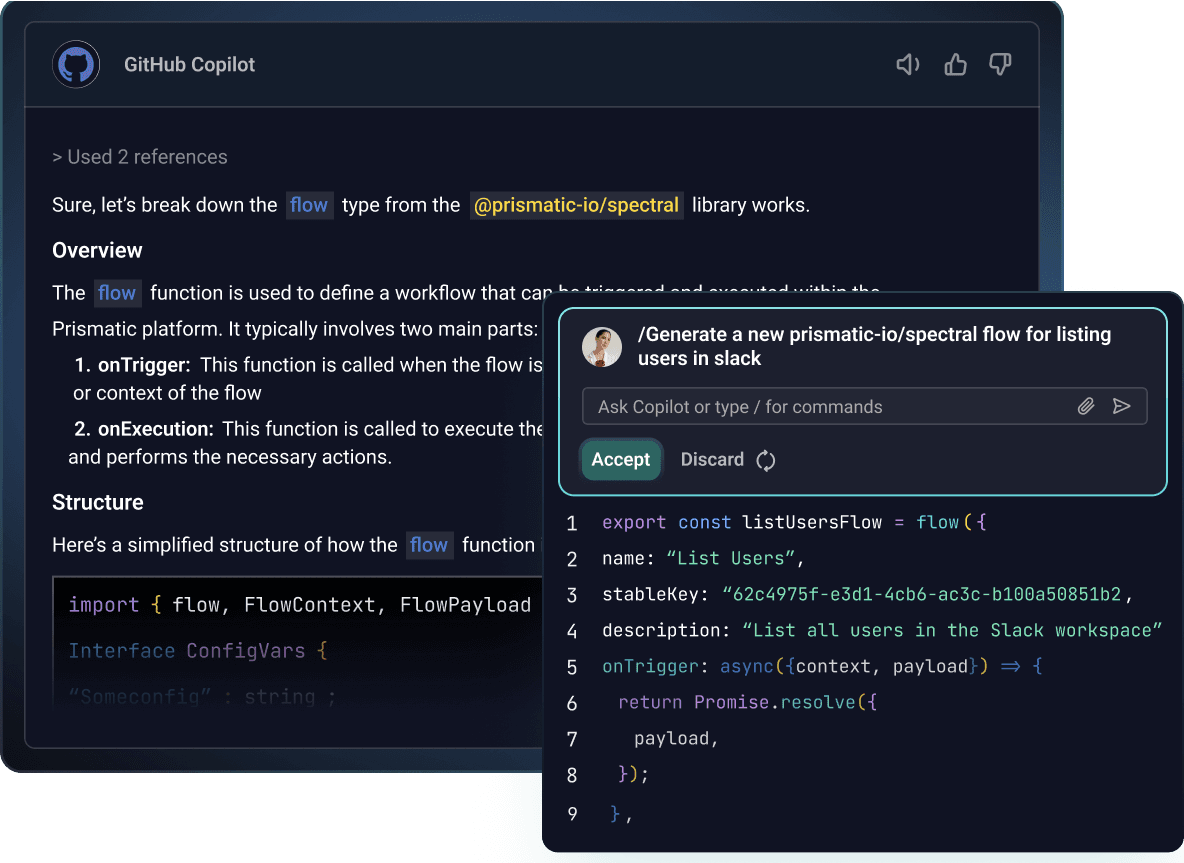Click the thumbs down icon
Image resolution: width=1184 pixels, height=863 pixels.
coord(1001,64)
